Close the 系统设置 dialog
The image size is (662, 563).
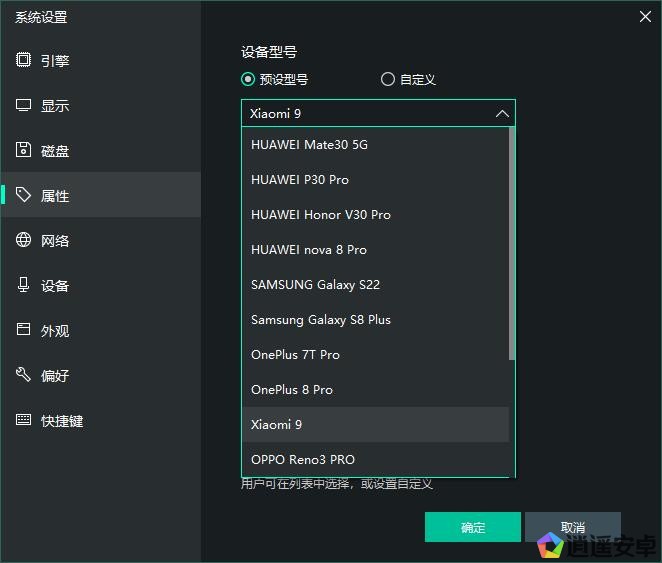tap(645, 16)
